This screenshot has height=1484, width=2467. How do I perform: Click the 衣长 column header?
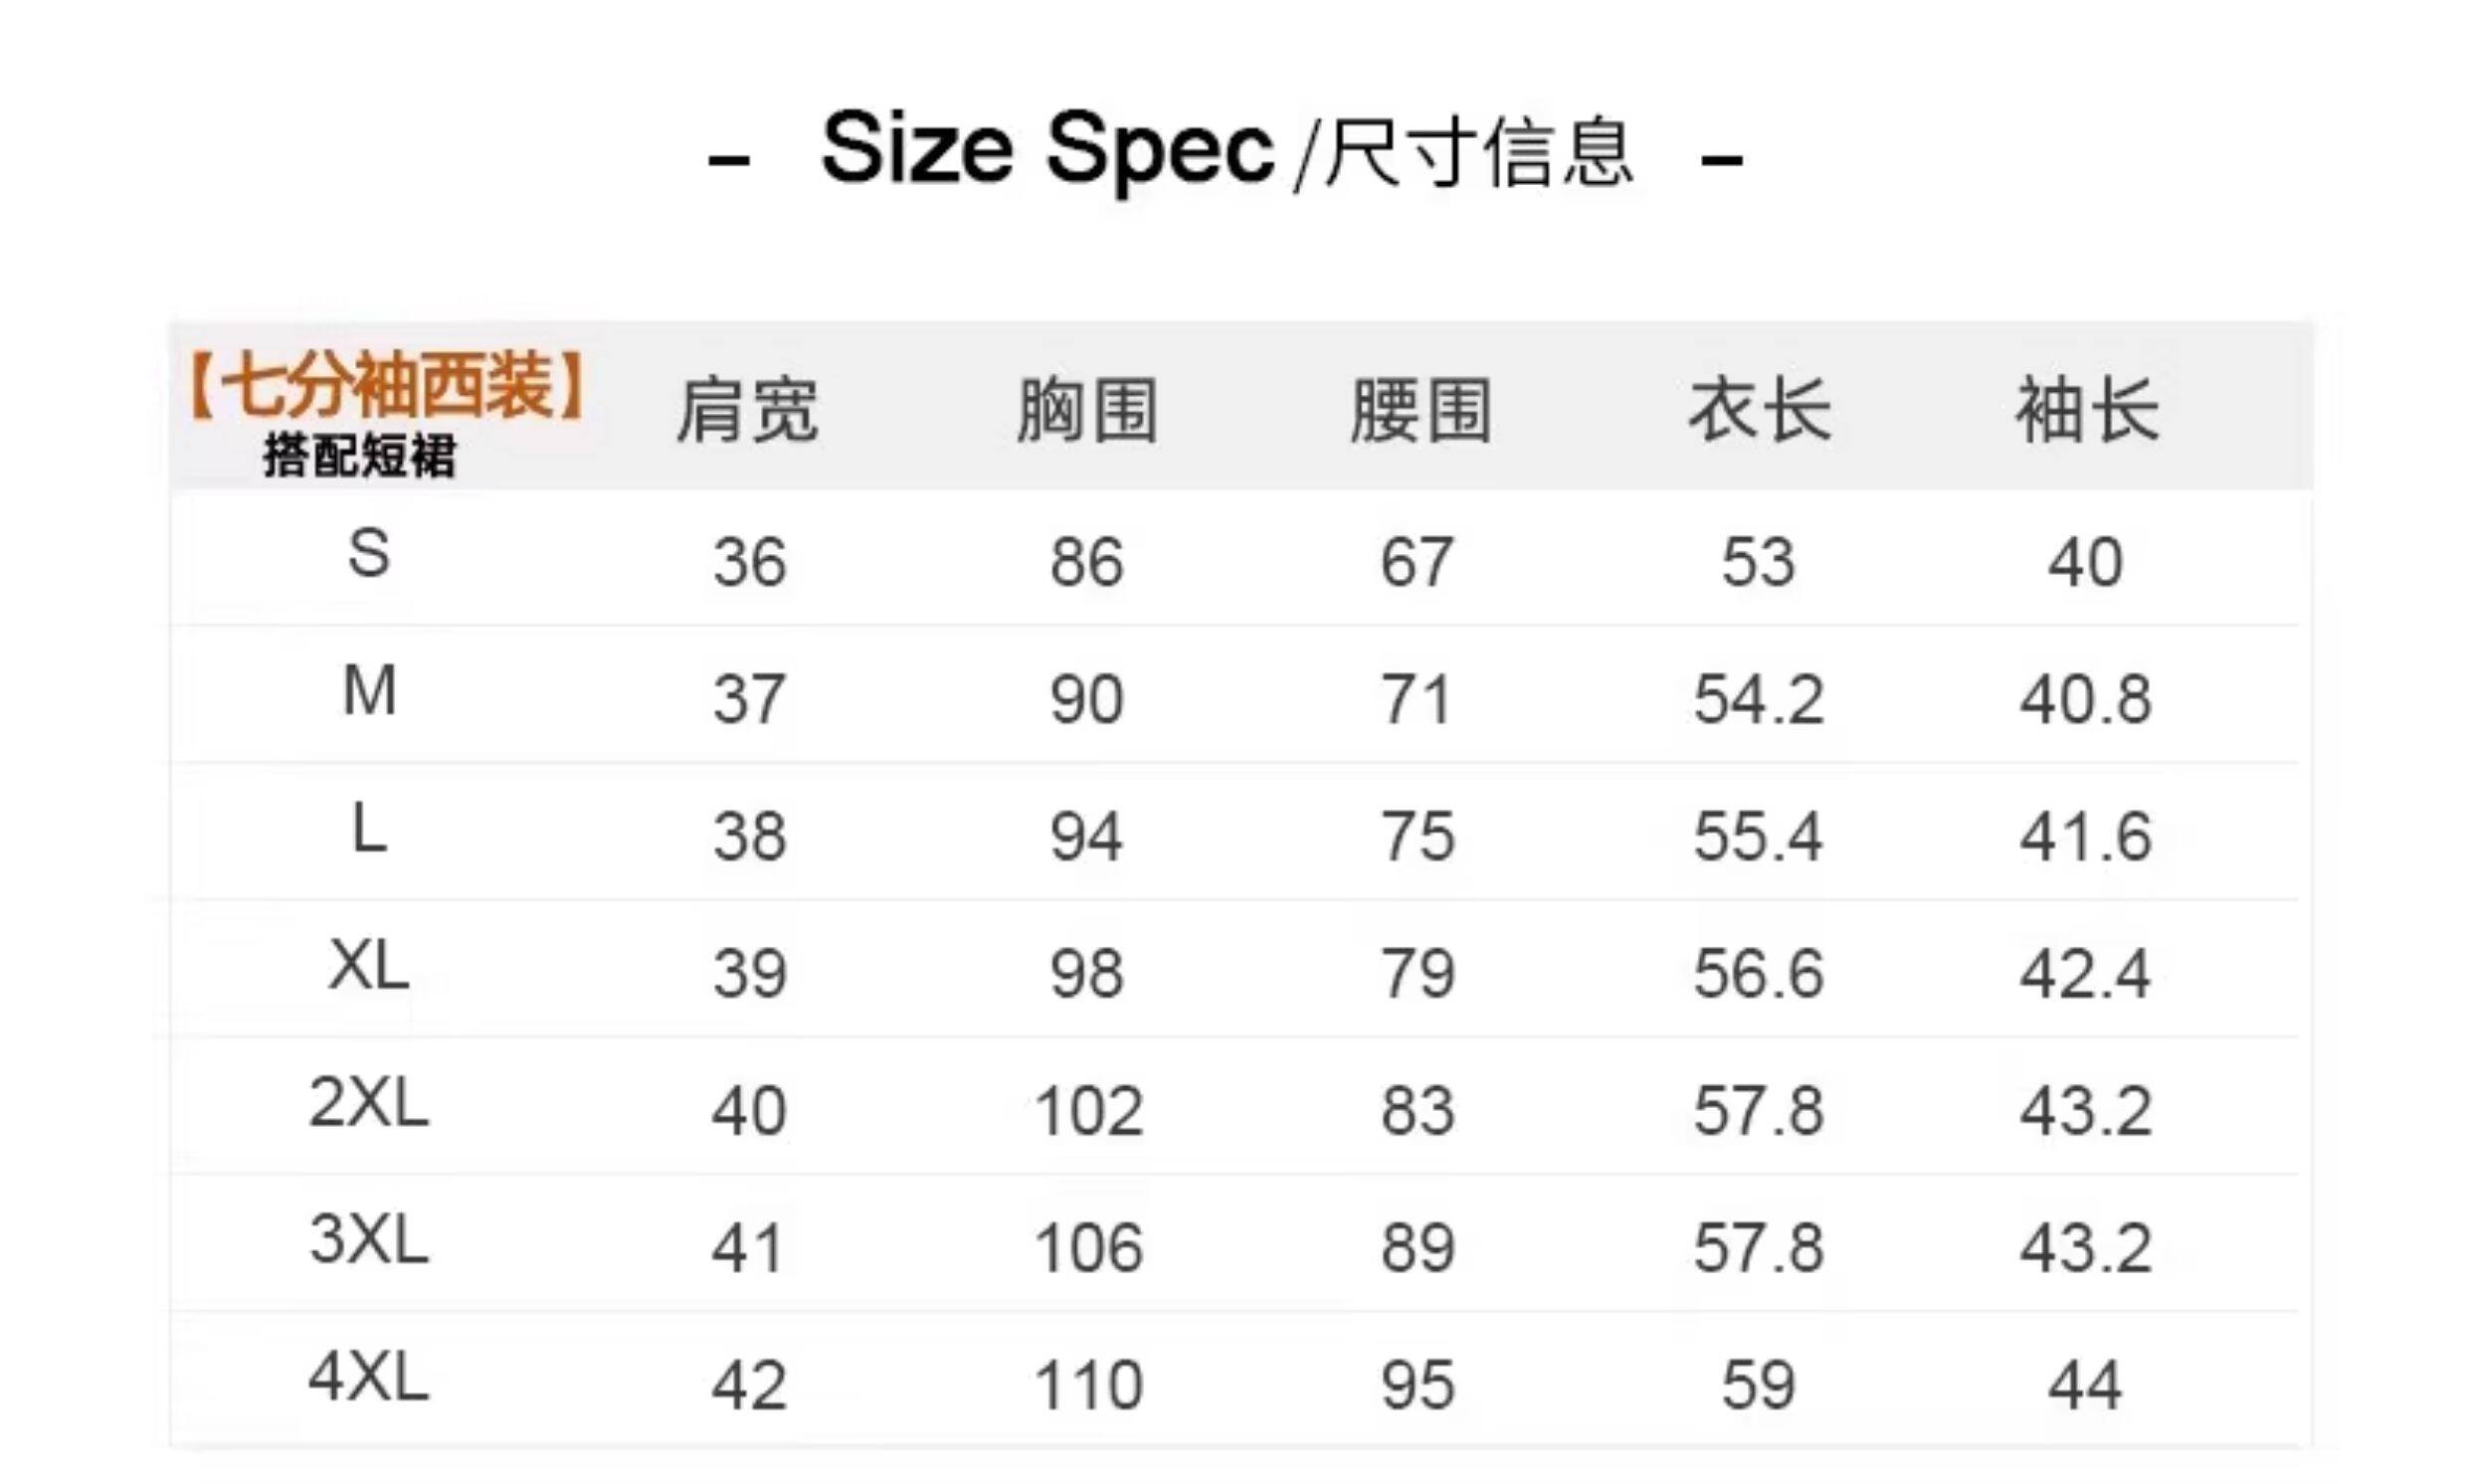coord(1759,410)
